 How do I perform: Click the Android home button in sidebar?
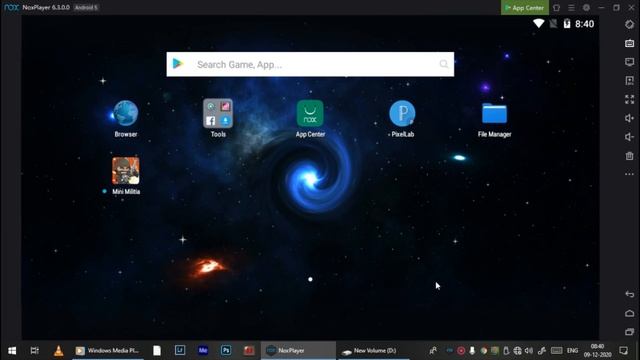tap(629, 313)
